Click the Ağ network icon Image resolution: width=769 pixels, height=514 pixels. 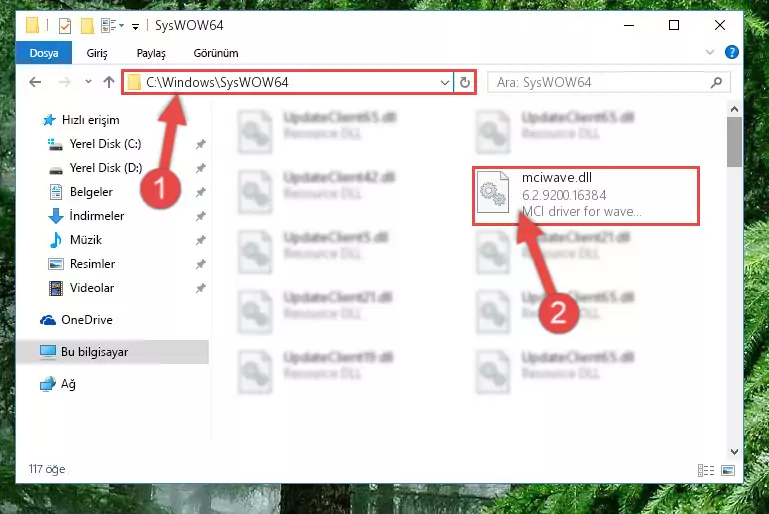48,384
